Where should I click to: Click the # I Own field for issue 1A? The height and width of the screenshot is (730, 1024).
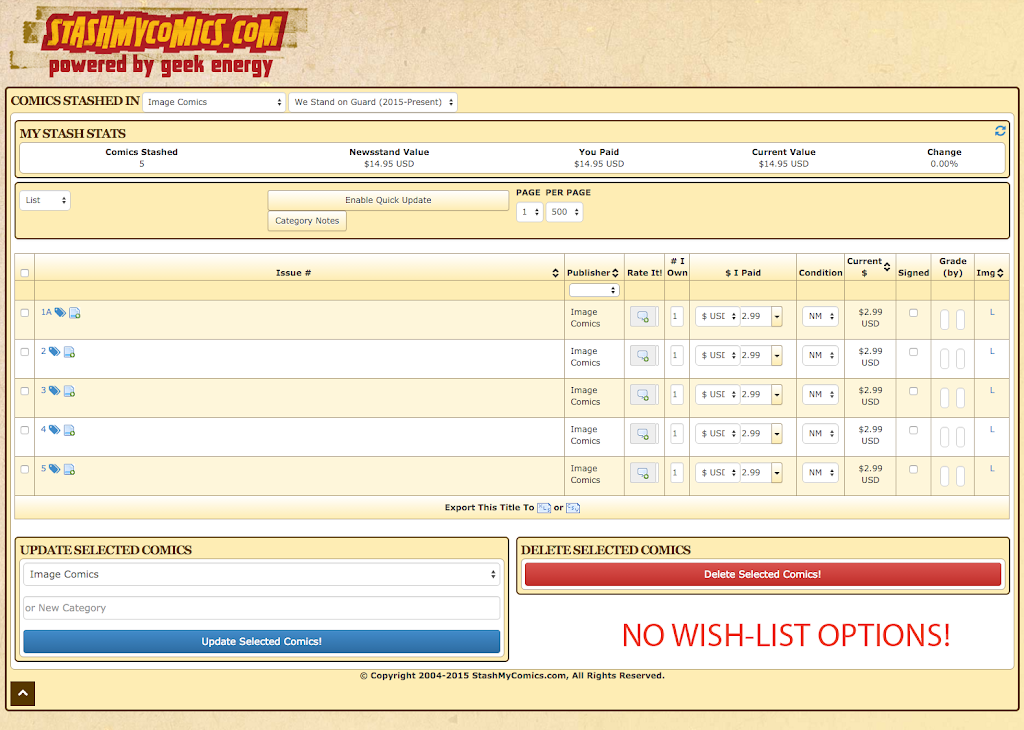tap(677, 317)
